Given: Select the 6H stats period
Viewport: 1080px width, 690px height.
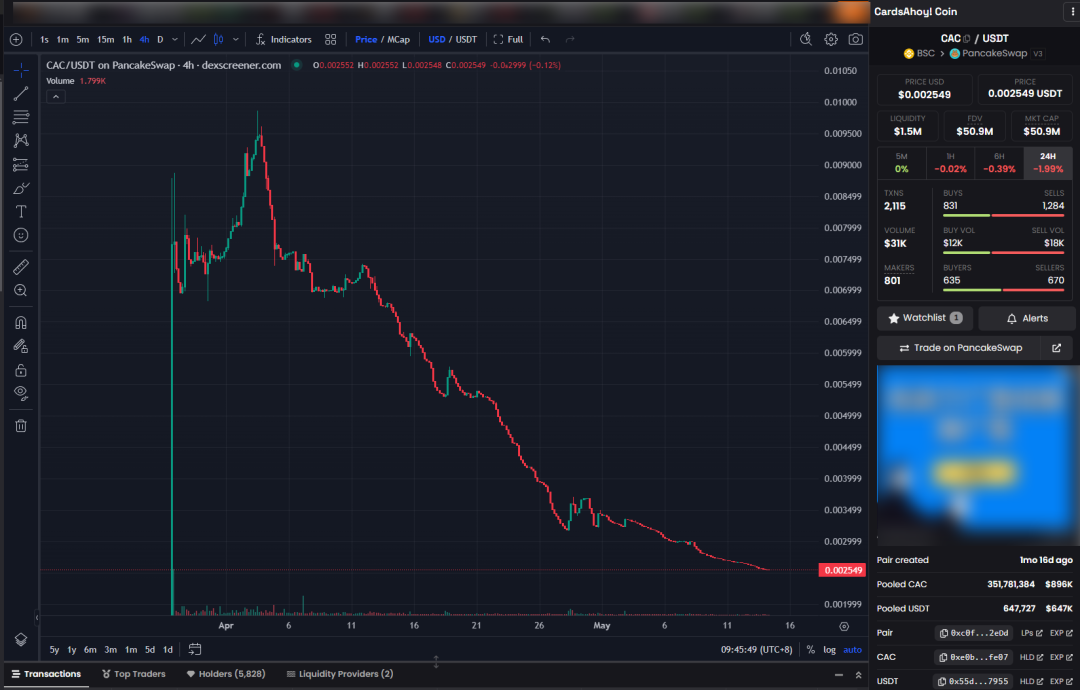Looking at the screenshot, I should (999, 163).
